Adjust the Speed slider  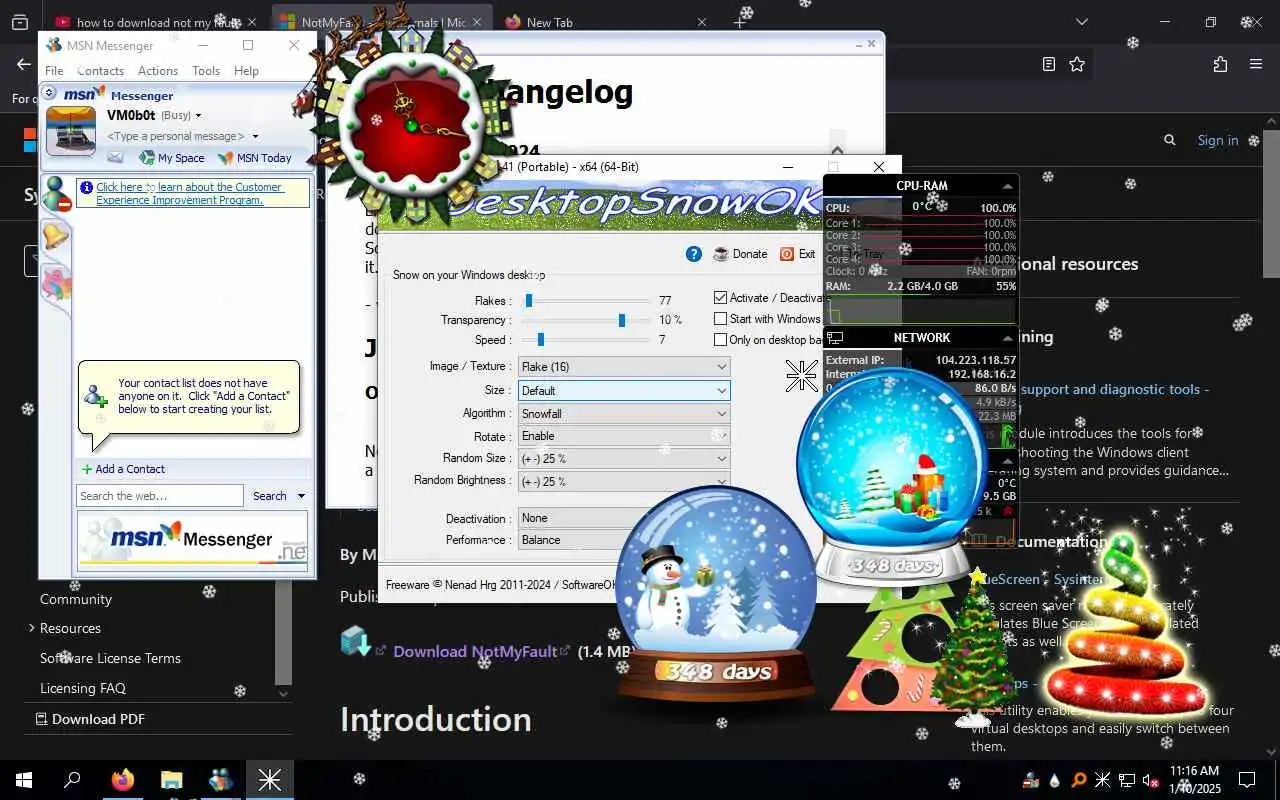[x=540, y=340]
